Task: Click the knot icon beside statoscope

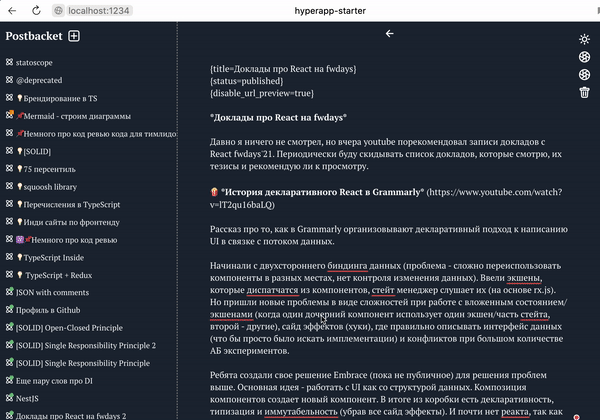Action: [10, 62]
